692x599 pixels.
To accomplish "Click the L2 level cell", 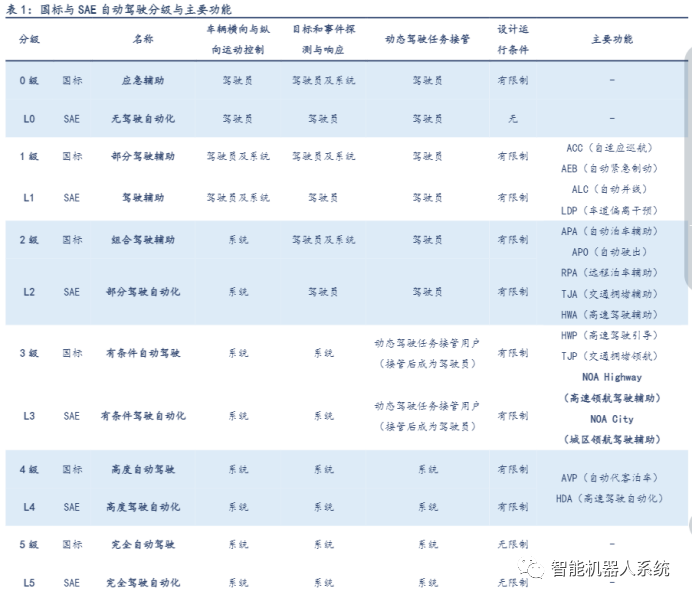I will [x=29, y=292].
